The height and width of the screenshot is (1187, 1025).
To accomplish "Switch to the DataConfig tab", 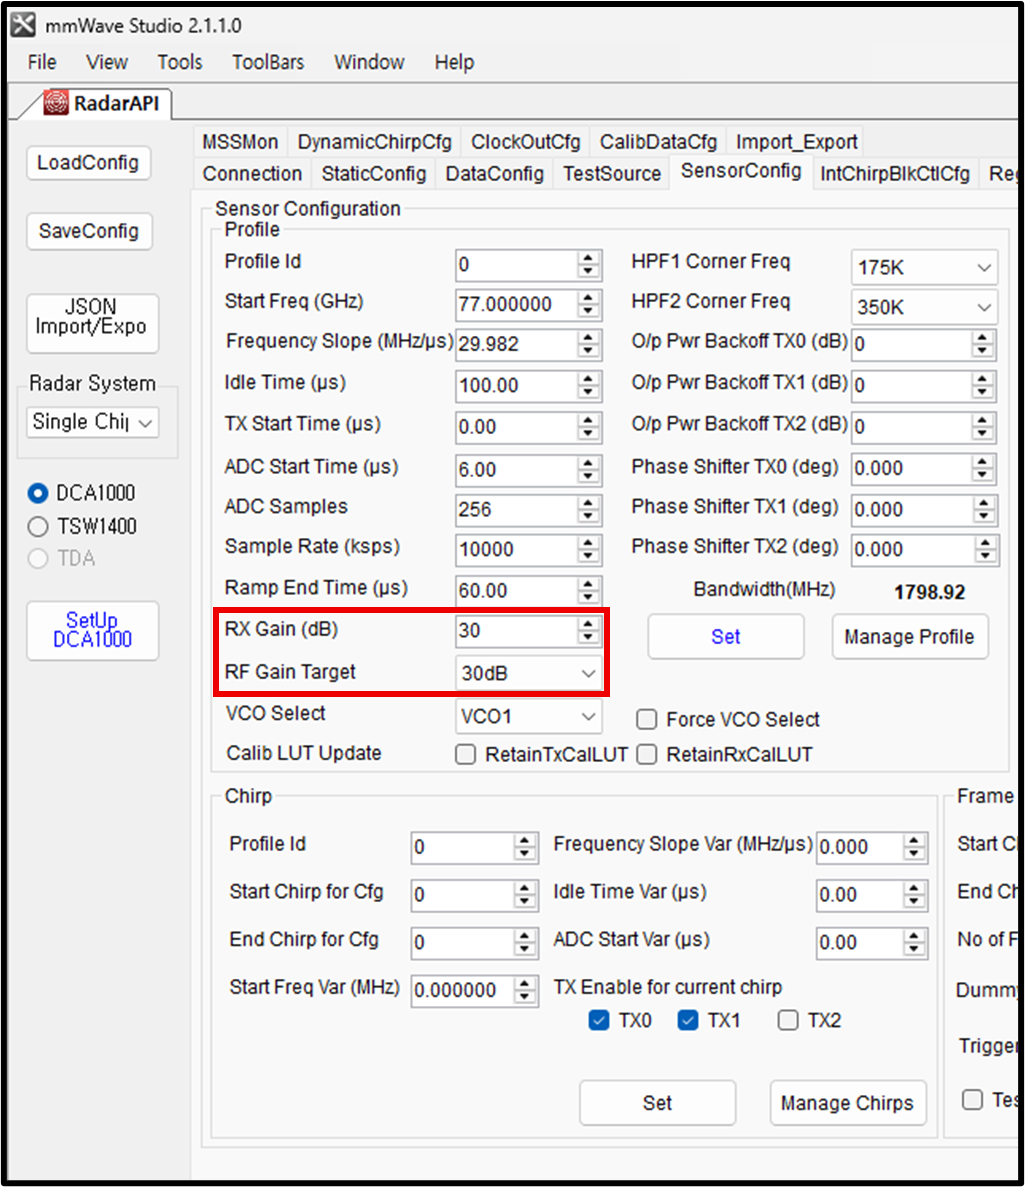I will [494, 174].
